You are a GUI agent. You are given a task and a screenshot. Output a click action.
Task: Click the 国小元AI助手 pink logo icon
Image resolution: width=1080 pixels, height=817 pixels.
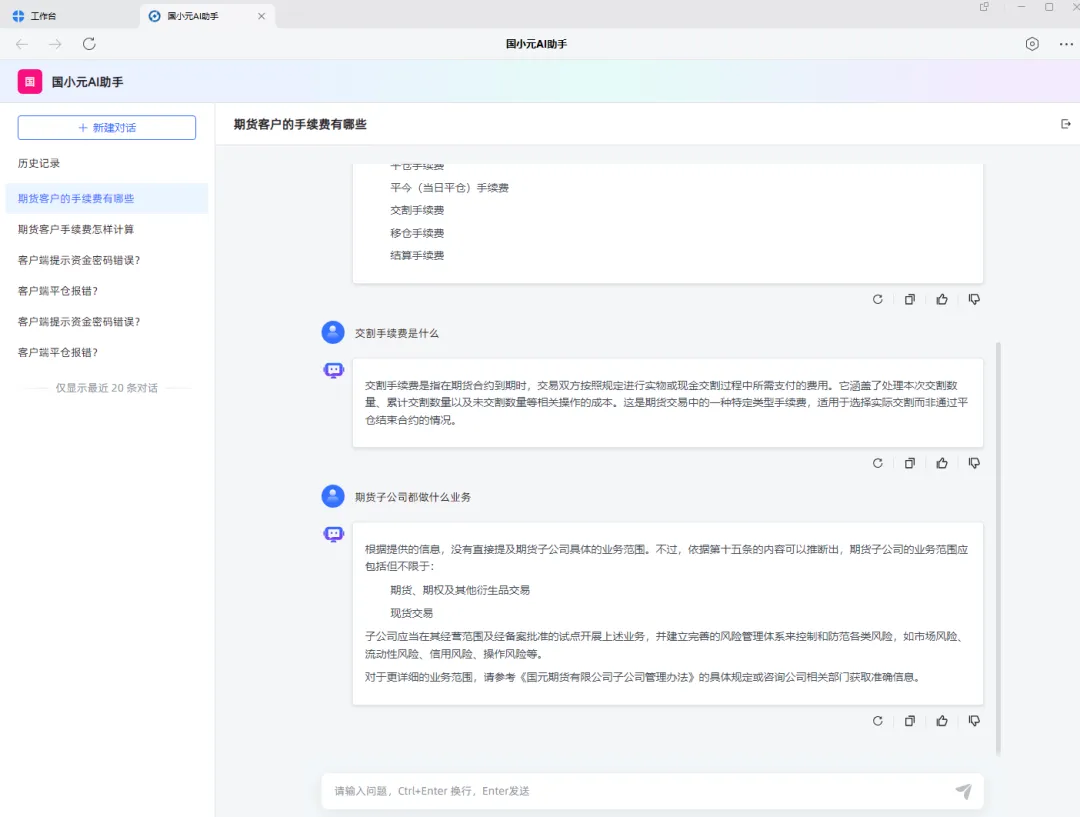tap(29, 82)
